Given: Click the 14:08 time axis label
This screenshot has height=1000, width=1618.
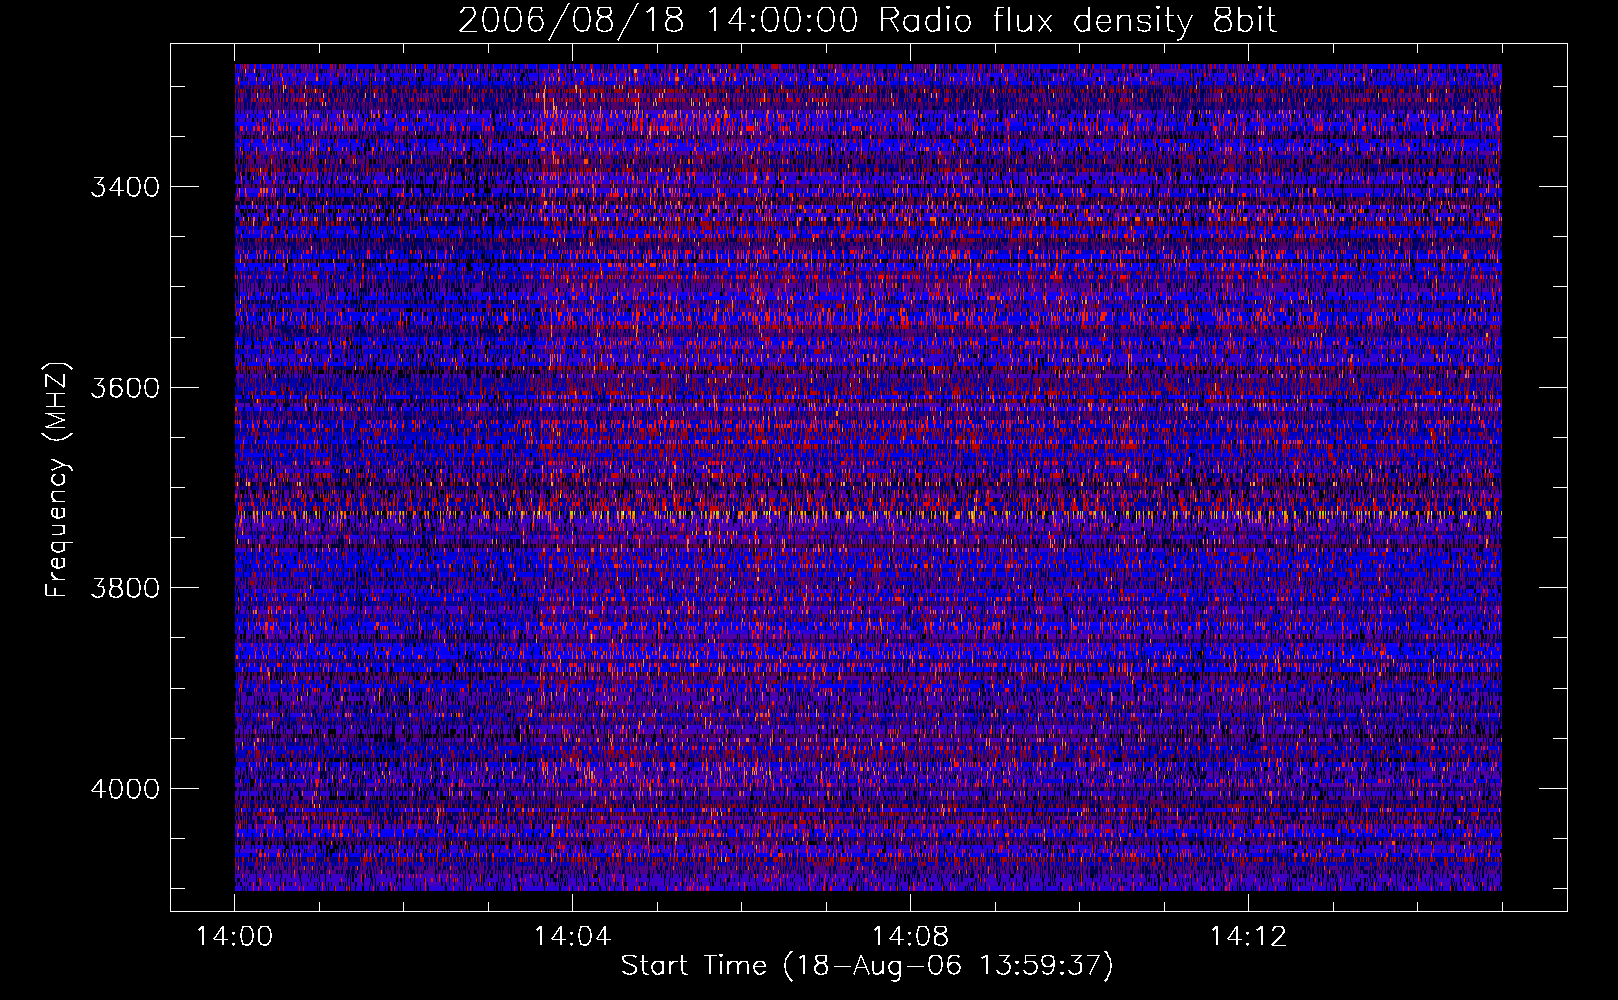Looking at the screenshot, I should point(910,937).
